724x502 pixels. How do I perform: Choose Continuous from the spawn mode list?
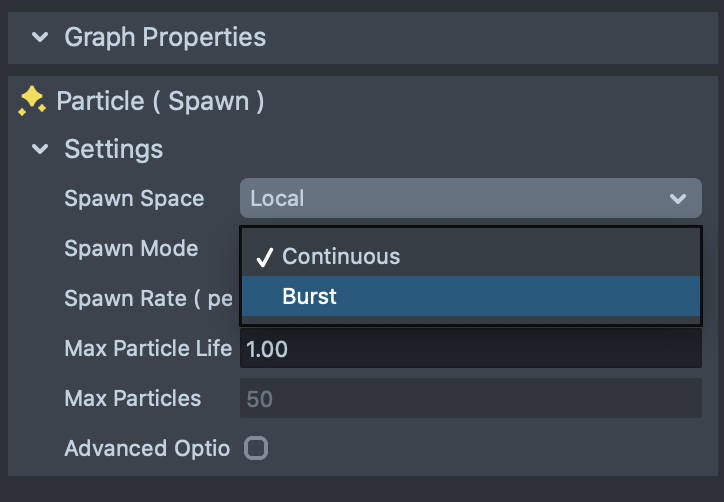pos(341,257)
